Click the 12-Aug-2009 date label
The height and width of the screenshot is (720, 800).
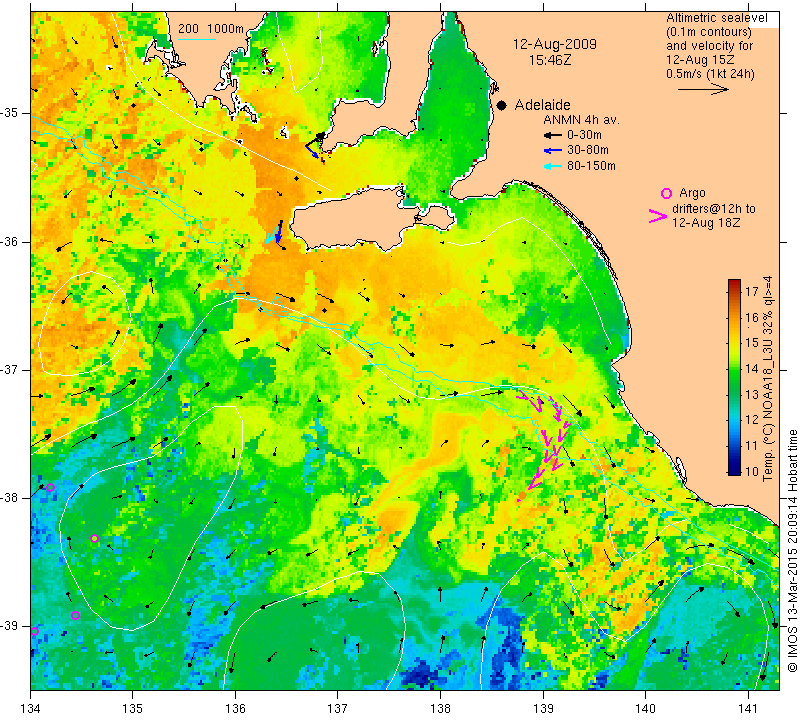pos(555,44)
